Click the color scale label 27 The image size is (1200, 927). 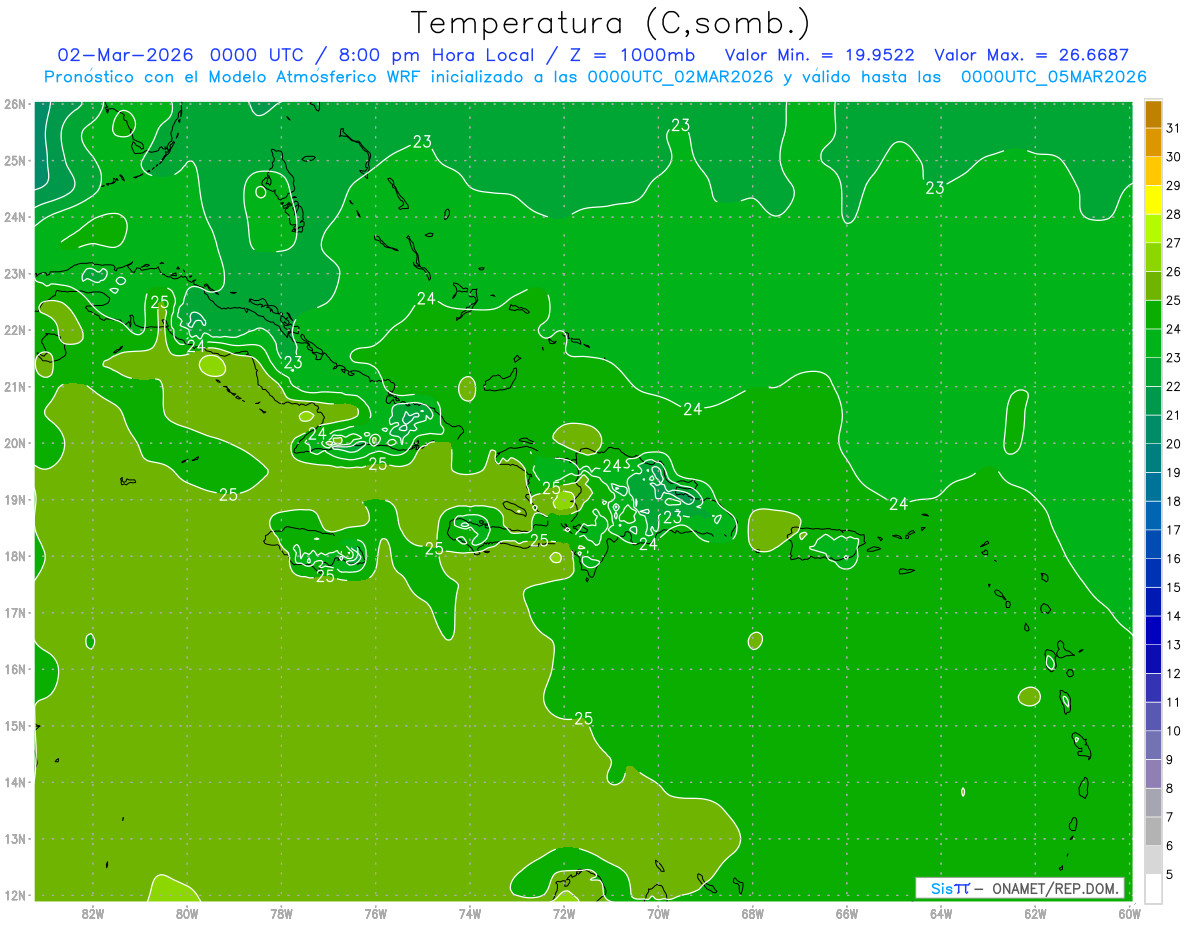1173,242
